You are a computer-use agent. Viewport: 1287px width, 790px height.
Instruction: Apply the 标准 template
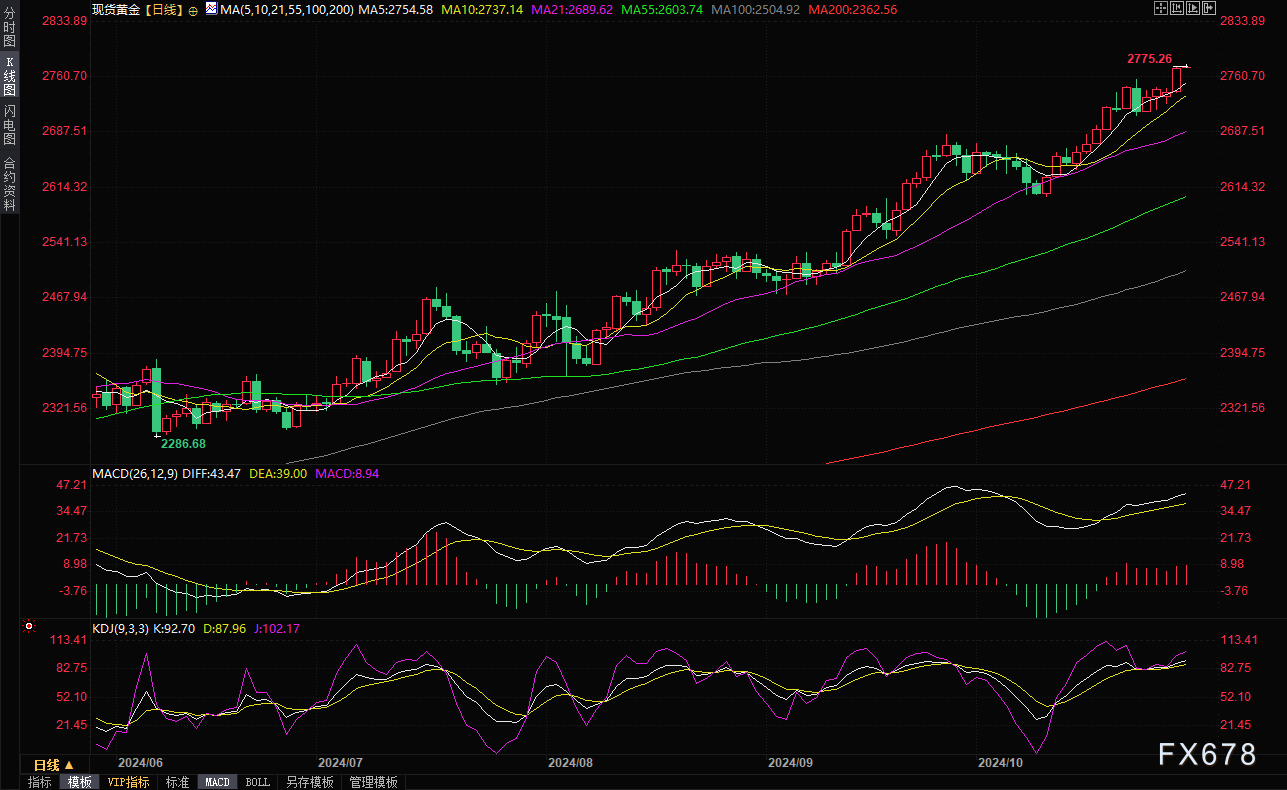177,782
